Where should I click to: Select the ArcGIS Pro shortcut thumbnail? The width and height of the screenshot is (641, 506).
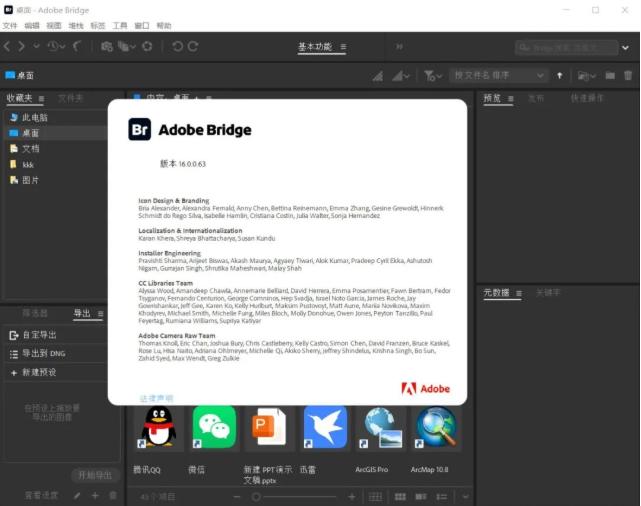(x=381, y=428)
